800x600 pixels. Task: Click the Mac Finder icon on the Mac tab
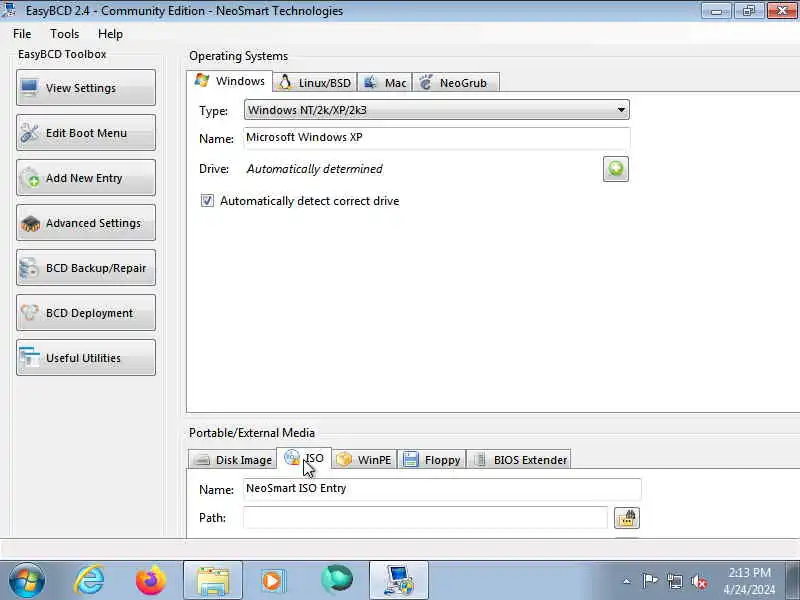(x=370, y=82)
